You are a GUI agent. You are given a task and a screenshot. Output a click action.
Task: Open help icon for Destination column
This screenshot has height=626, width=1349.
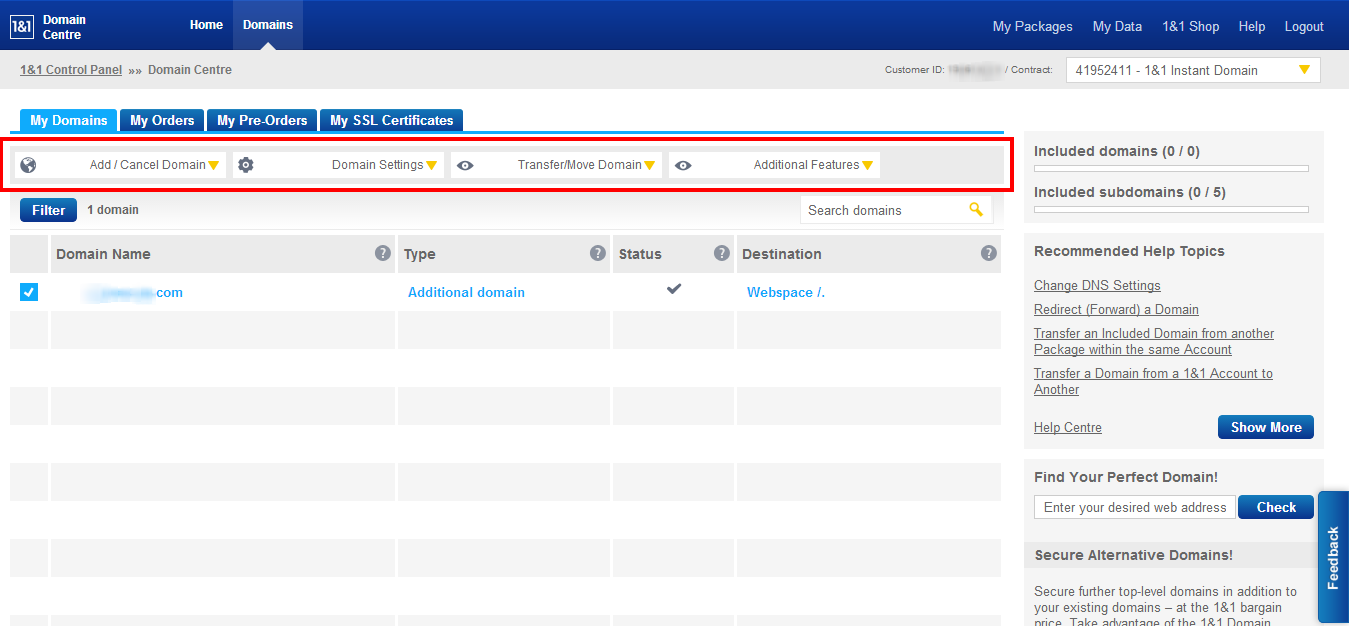[988, 254]
